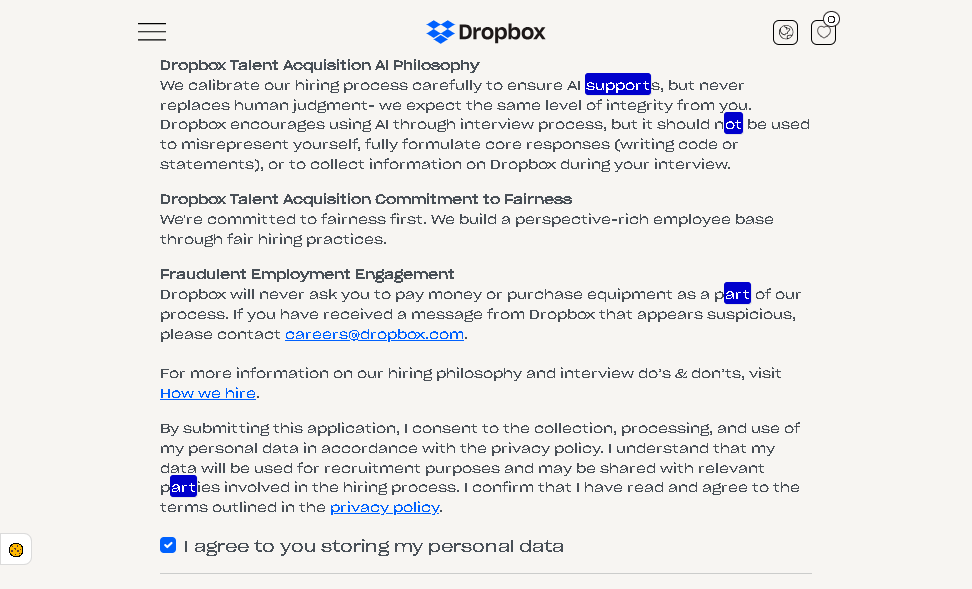Click highlighted "art" in "part of our"

(x=737, y=294)
